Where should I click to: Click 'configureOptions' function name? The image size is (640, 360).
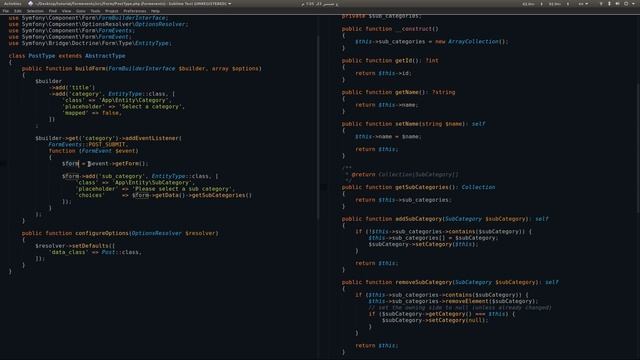click(x=102, y=233)
